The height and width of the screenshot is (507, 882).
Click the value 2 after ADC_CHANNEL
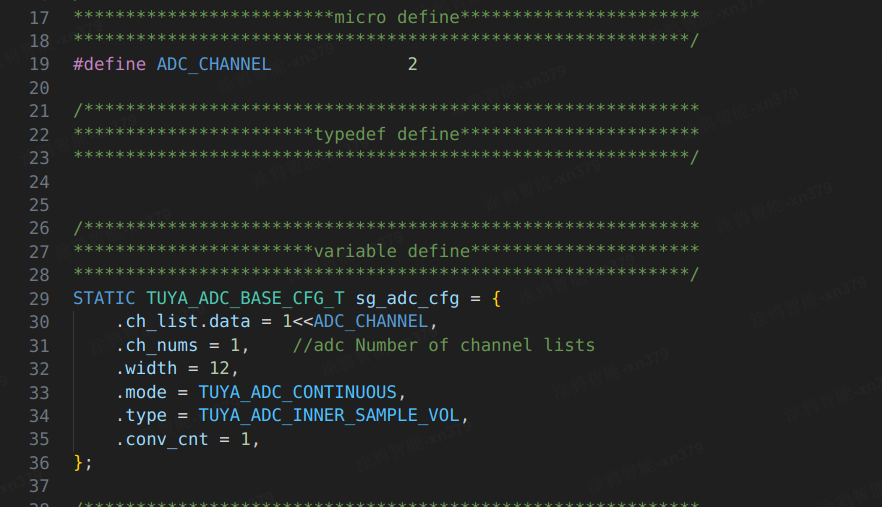[x=412, y=64]
